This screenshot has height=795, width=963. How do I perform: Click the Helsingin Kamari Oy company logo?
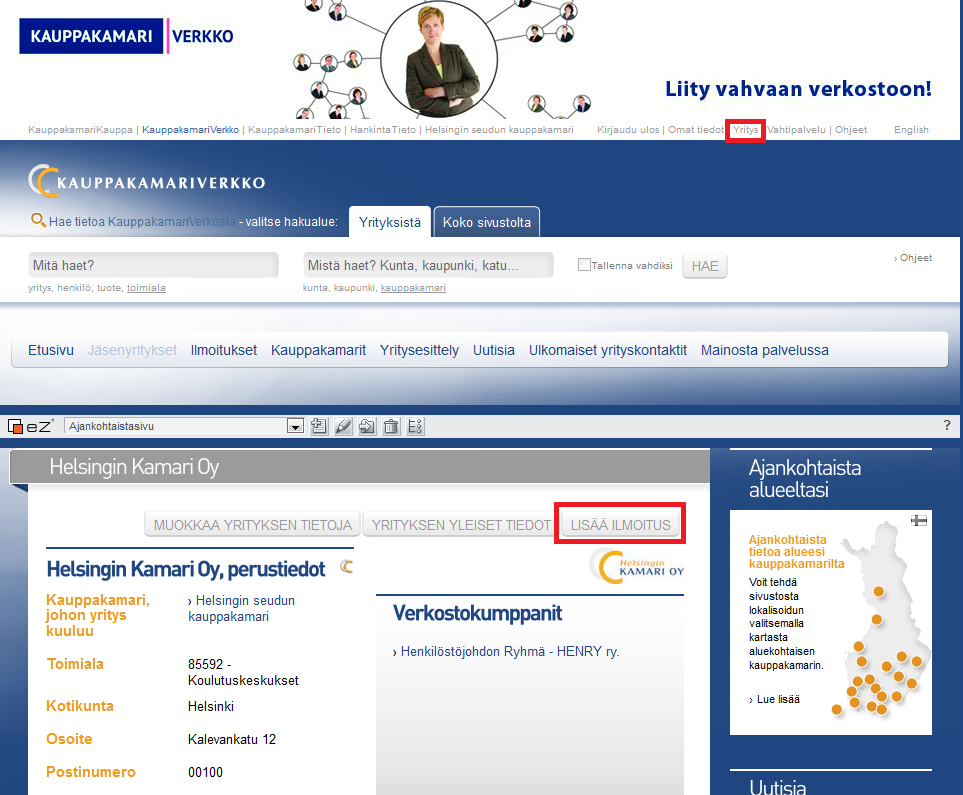(637, 566)
